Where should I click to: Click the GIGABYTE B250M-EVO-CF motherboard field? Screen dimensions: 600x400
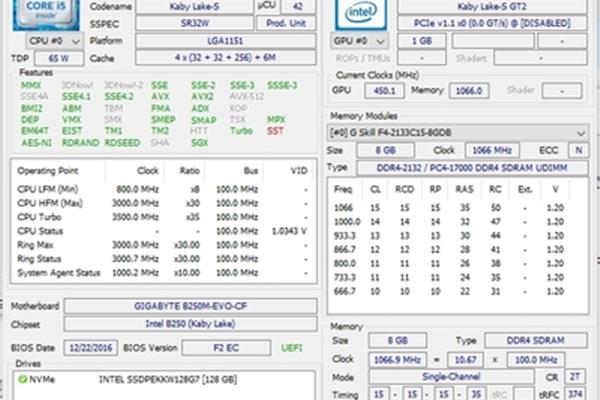point(191,306)
